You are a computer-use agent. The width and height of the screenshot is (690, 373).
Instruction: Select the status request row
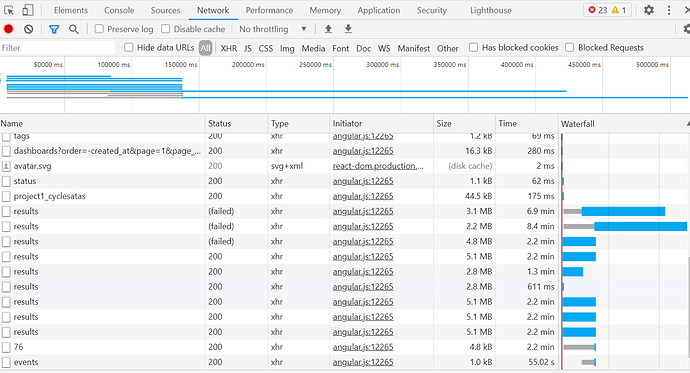345,181
